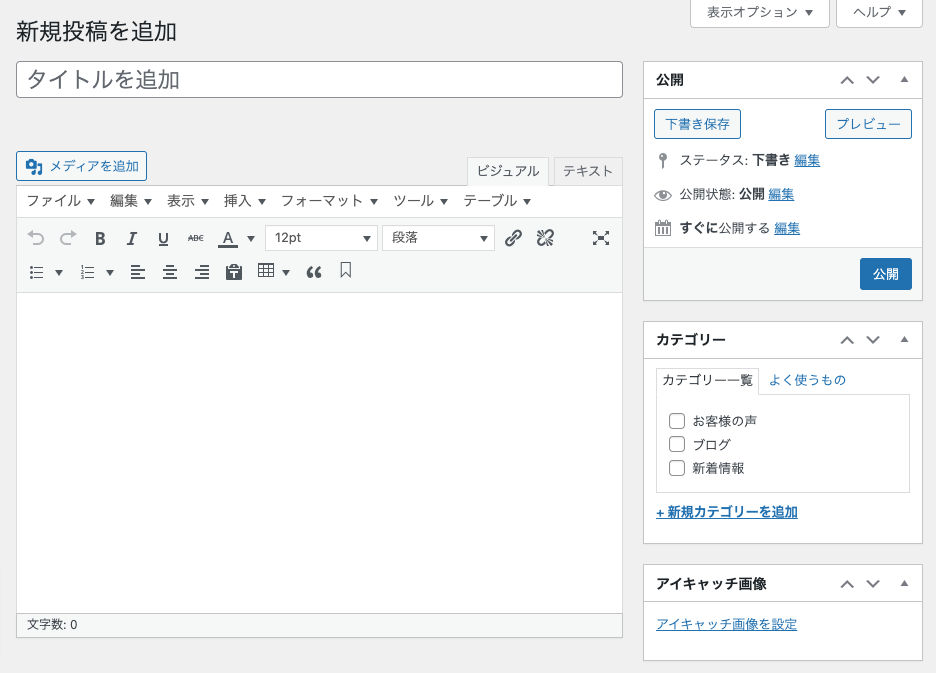The image size is (936, 673).
Task: Expand 表示オプション panel
Action: tap(760, 13)
